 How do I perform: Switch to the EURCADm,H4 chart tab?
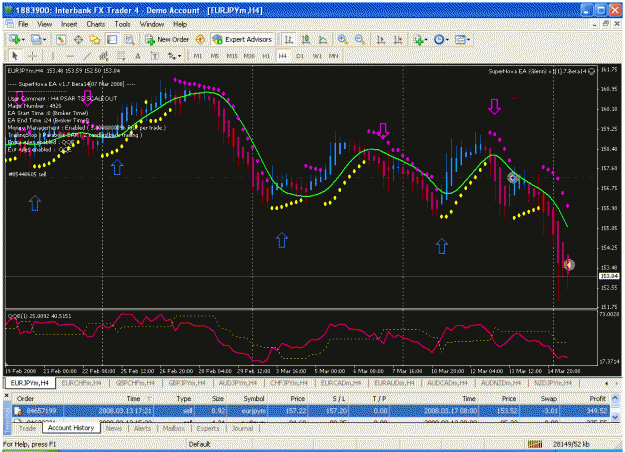pyautogui.click(x=341, y=383)
